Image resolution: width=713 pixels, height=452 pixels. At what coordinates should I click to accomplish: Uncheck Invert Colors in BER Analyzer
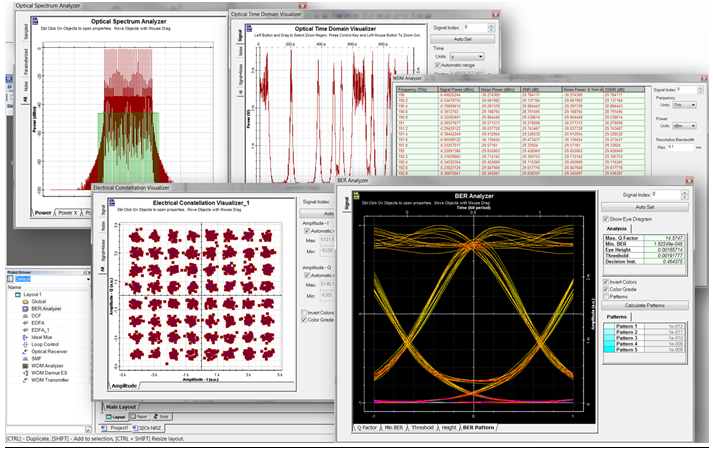(606, 282)
